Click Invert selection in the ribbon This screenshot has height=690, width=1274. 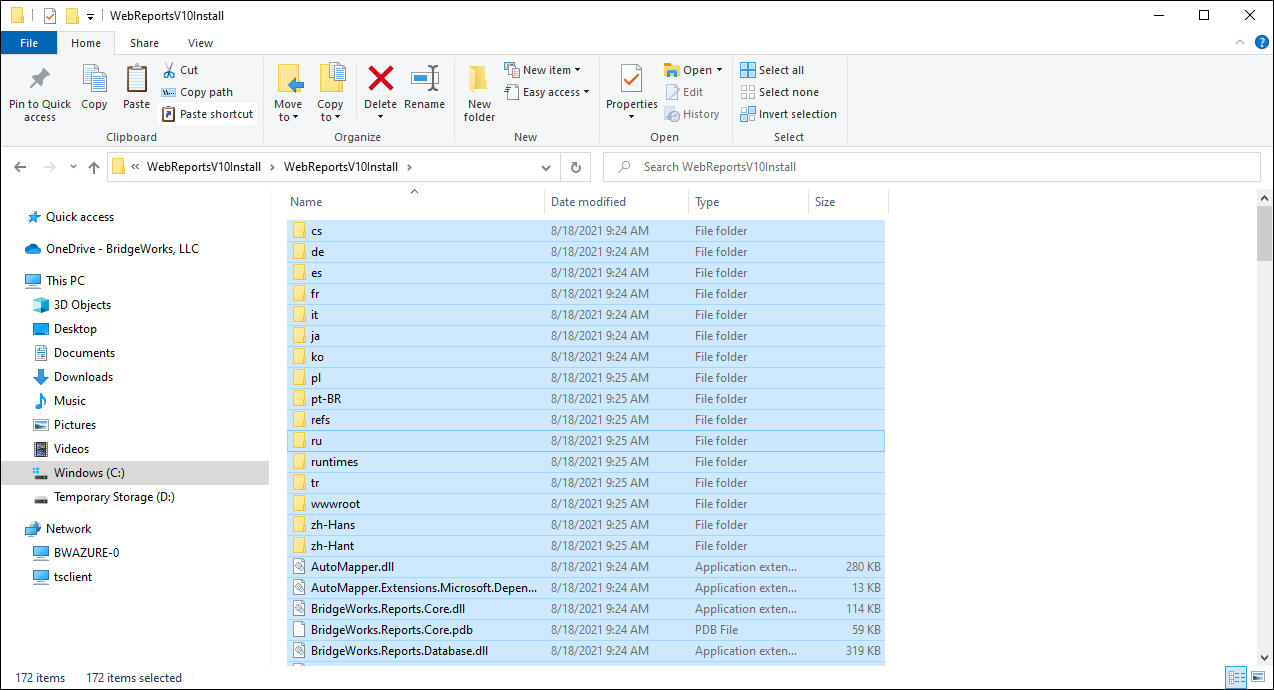point(788,113)
